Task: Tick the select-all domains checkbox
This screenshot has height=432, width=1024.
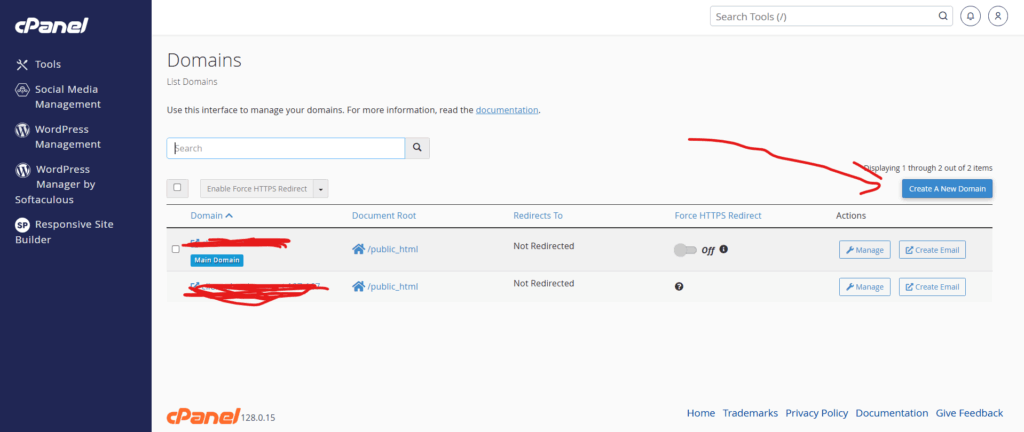Action: pyautogui.click(x=177, y=187)
